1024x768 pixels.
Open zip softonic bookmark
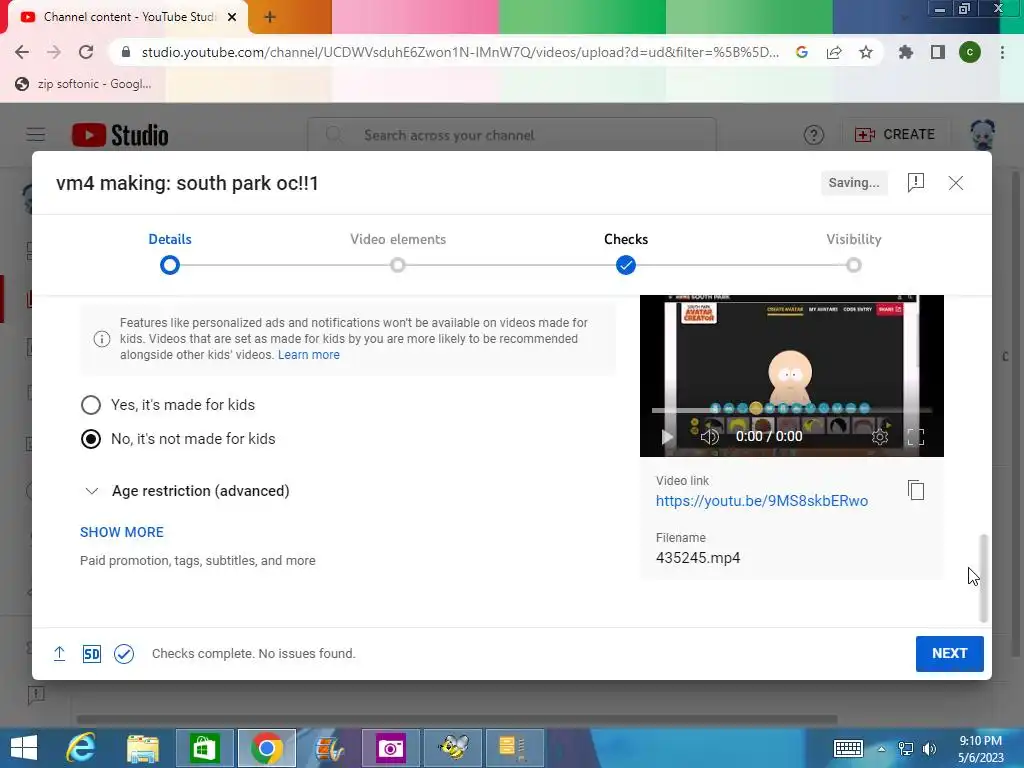pyautogui.click(x=84, y=84)
